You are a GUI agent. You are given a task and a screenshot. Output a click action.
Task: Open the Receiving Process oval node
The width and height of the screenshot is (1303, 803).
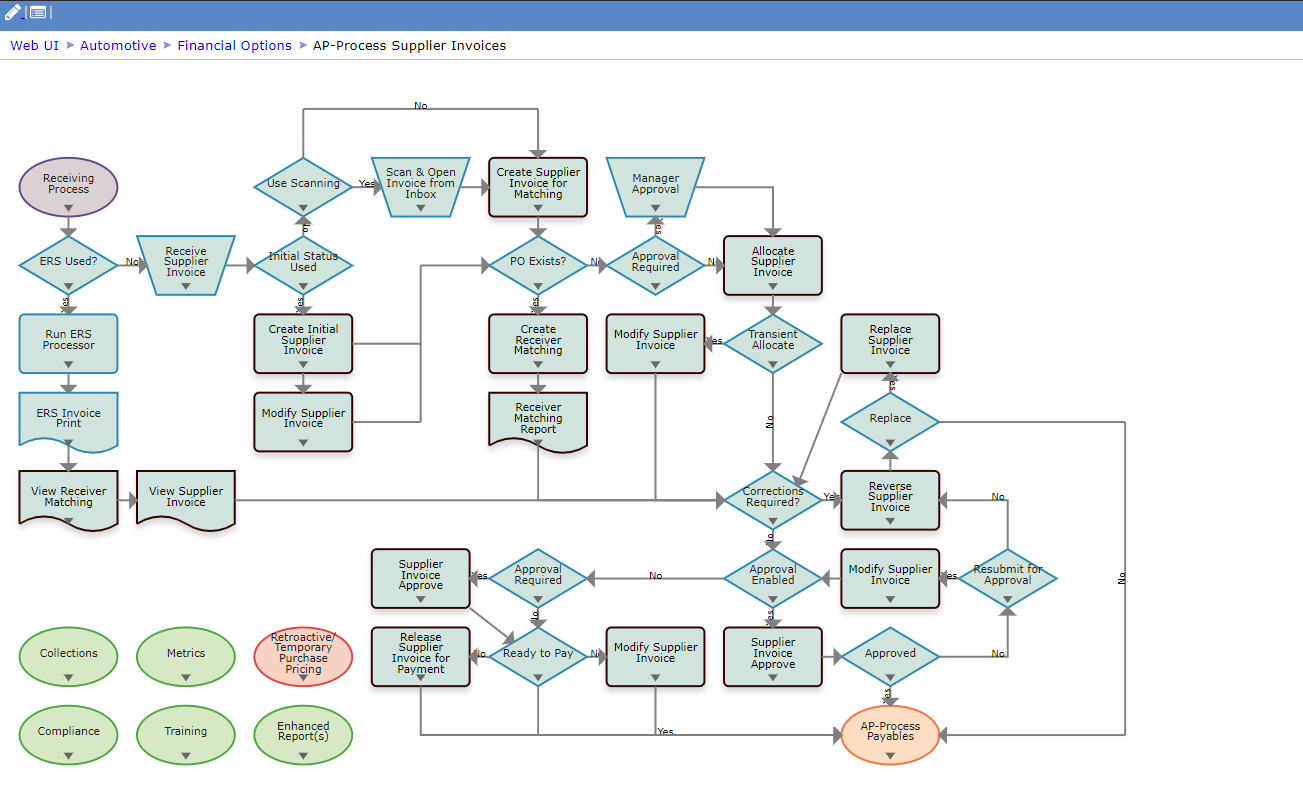point(68,184)
